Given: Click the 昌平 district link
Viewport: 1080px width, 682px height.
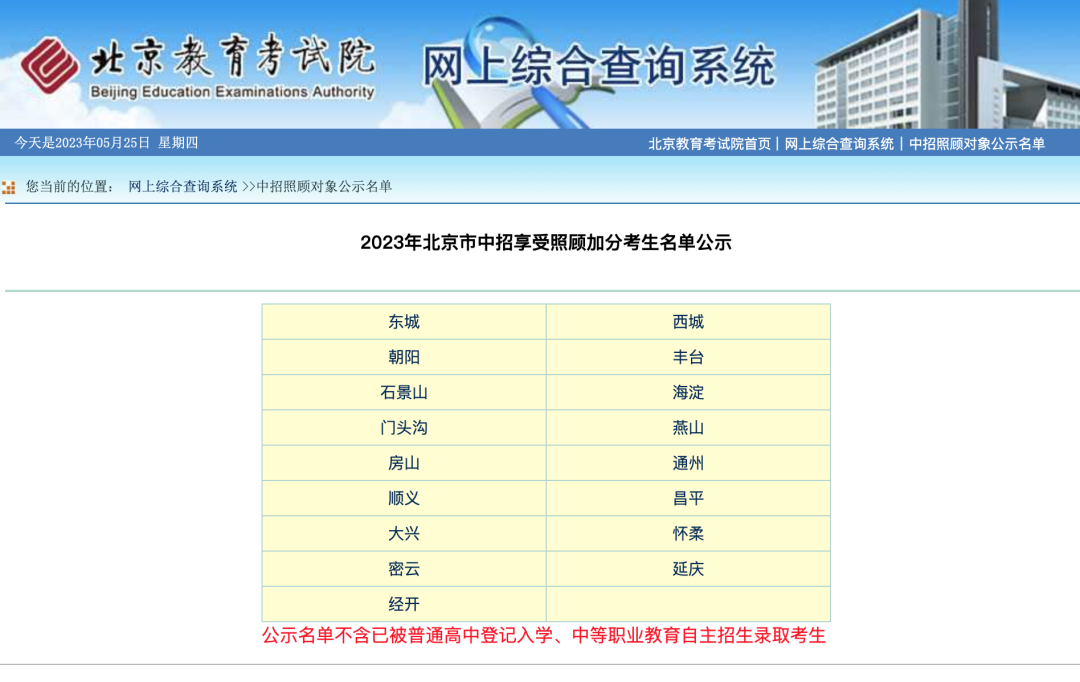Looking at the screenshot, I should [688, 498].
